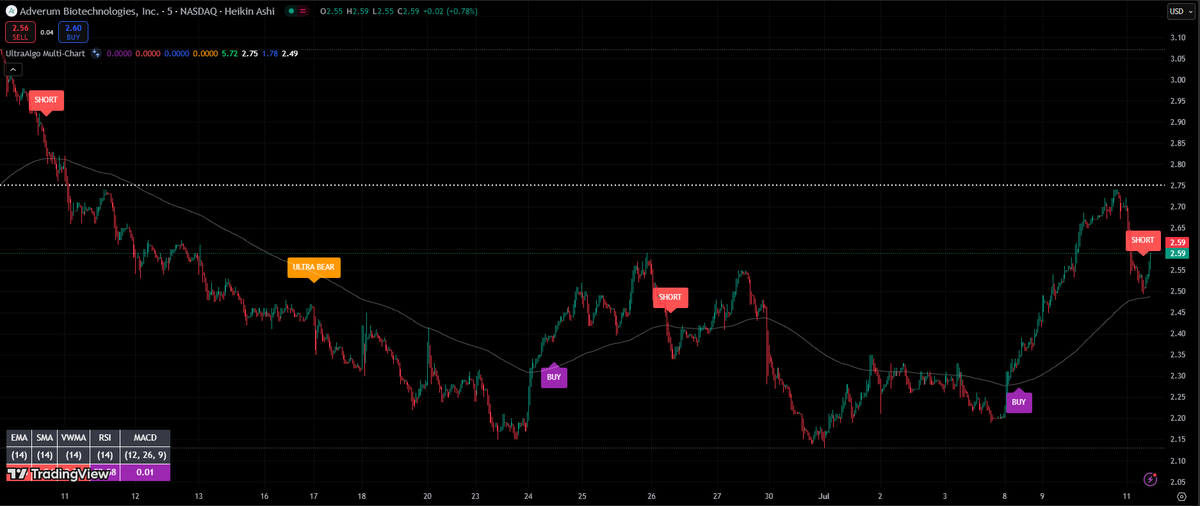This screenshot has width=1200, height=506.
Task: Click the 2.56 SELL button
Action: click(21, 32)
